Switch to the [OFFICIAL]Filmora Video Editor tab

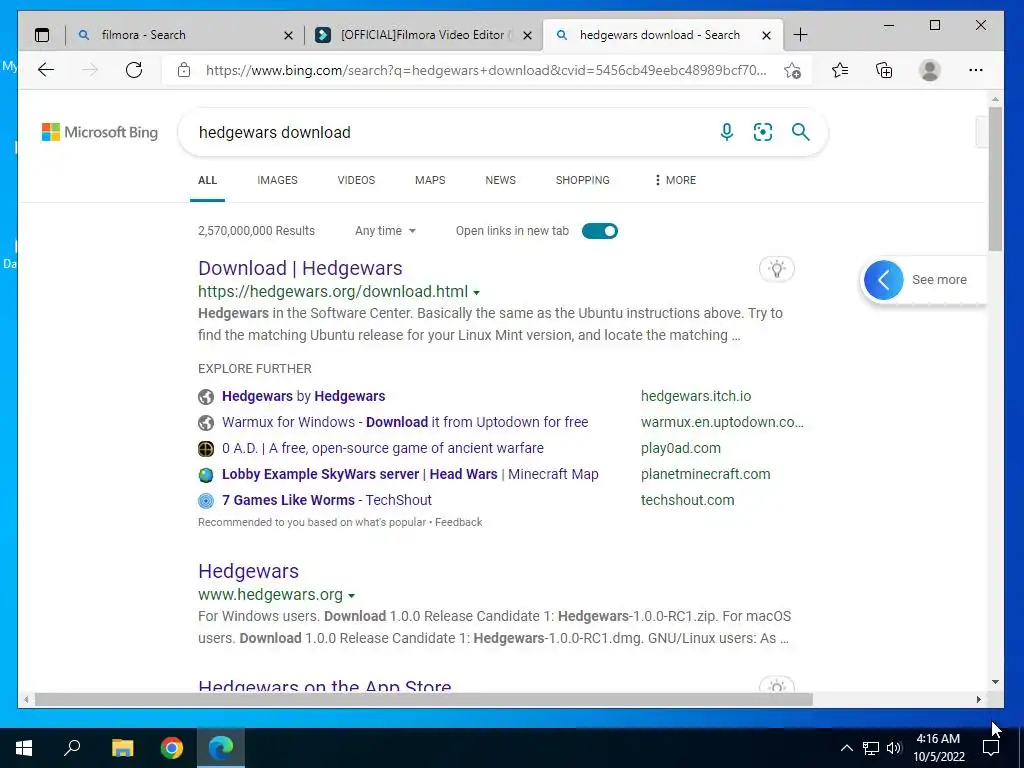click(423, 35)
